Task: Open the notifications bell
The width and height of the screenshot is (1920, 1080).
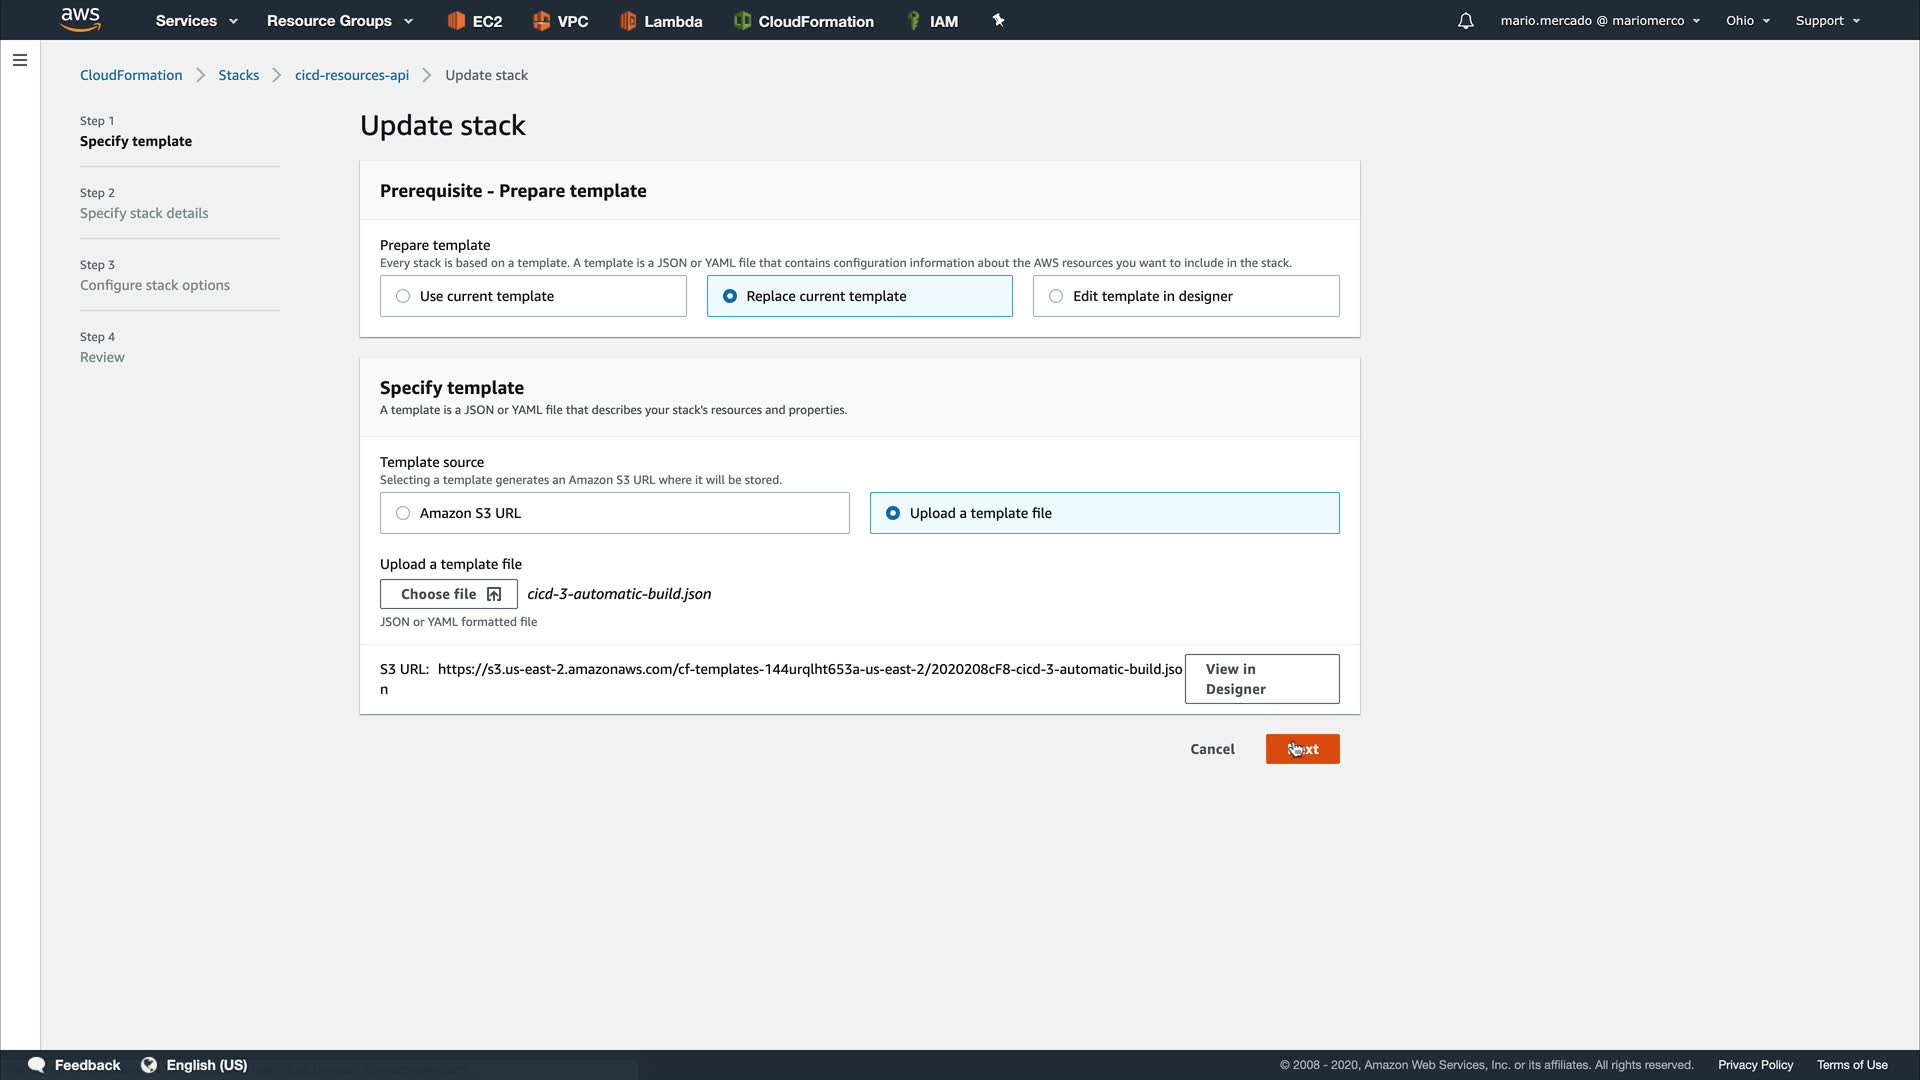Action: (x=1465, y=21)
